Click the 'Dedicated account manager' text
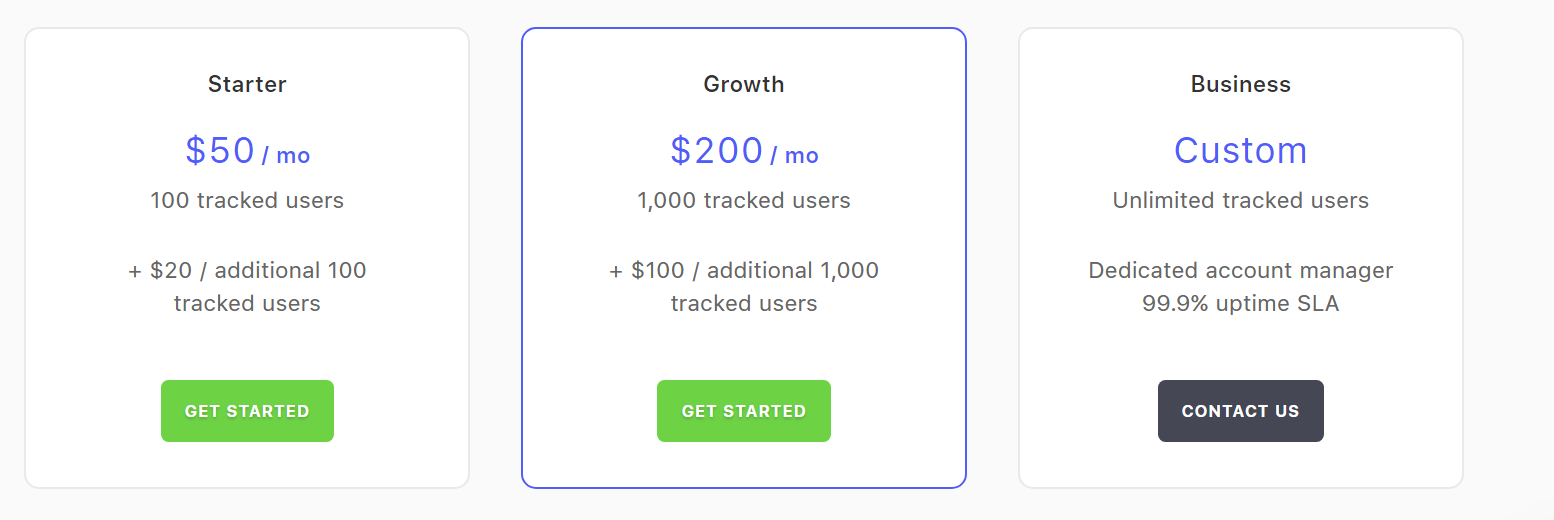The width and height of the screenshot is (1554, 520). pos(1241,271)
